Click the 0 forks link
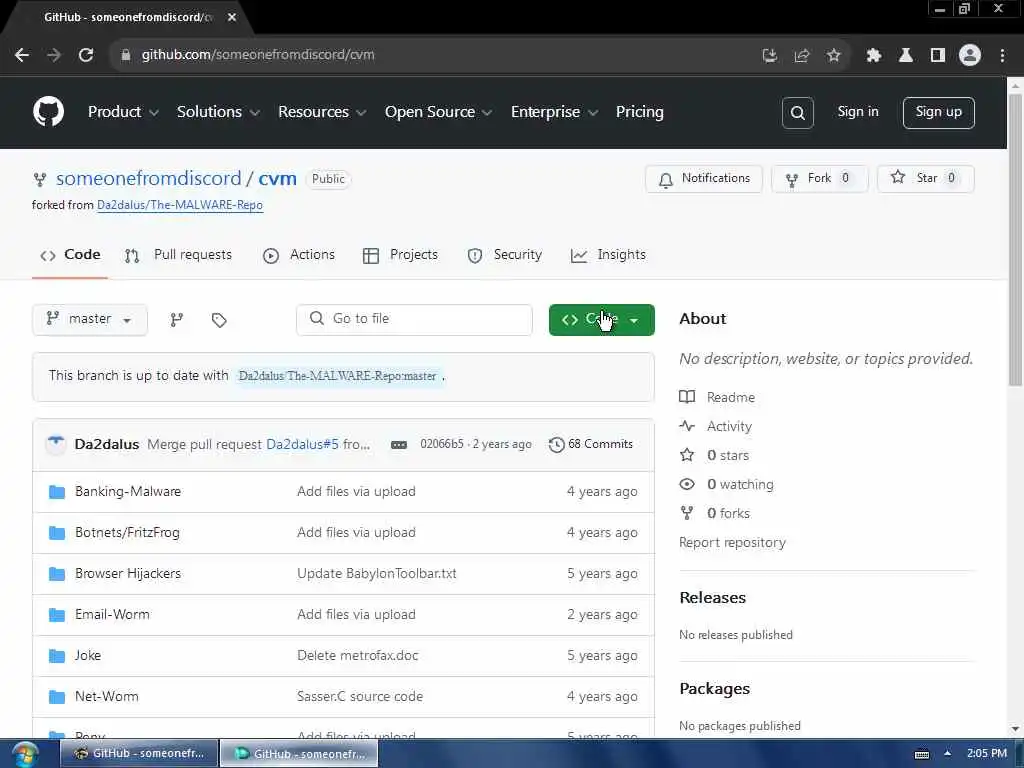 click(714, 513)
